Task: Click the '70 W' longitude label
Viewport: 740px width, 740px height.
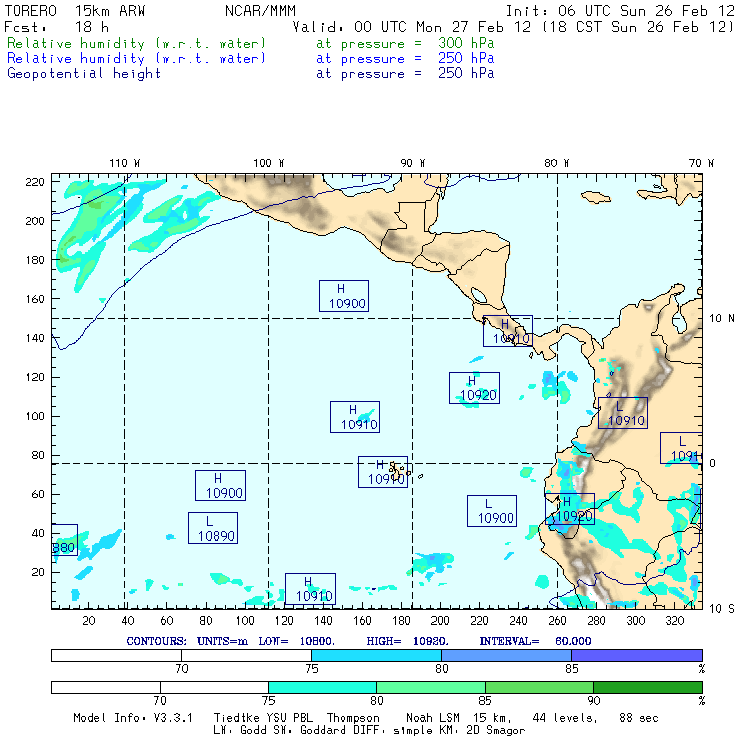Action: tap(701, 163)
